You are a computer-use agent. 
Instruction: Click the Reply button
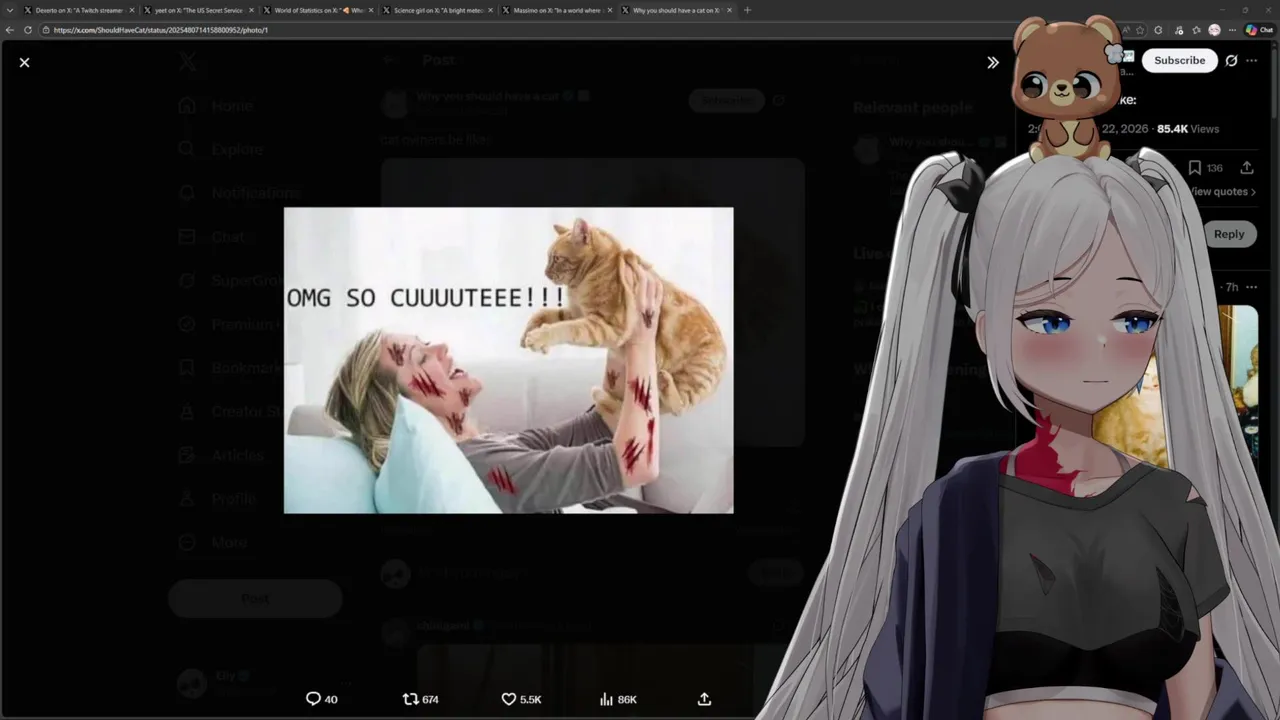1228,234
